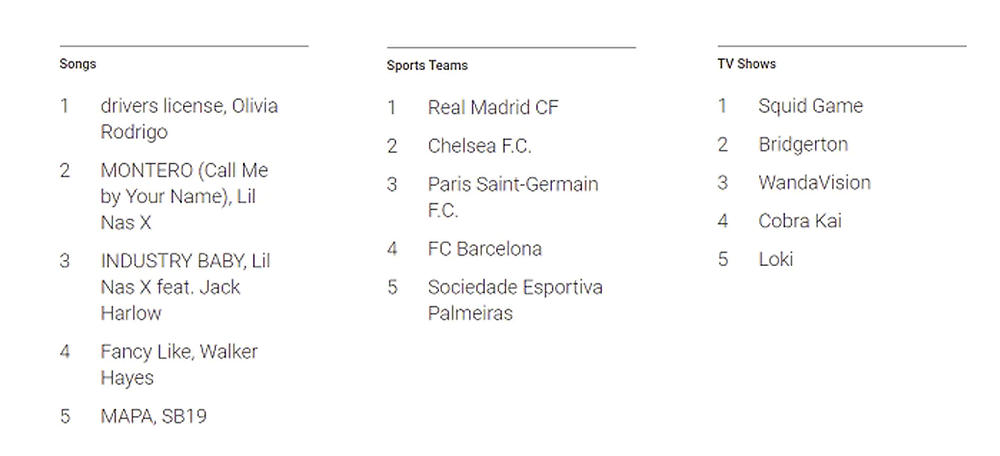Click Loki in the TV Shows list
The width and height of the screenshot is (1000, 456).
coord(776,260)
